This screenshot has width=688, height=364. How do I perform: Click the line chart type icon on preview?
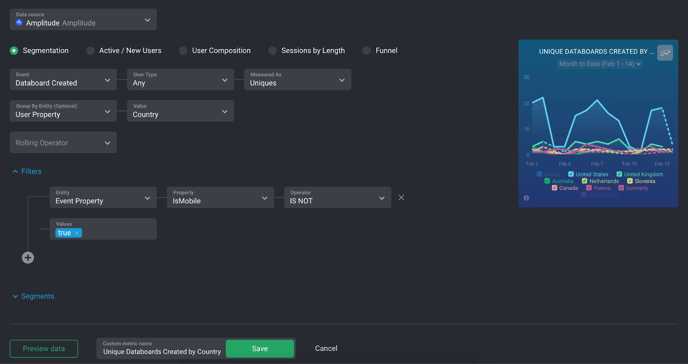[x=665, y=53]
